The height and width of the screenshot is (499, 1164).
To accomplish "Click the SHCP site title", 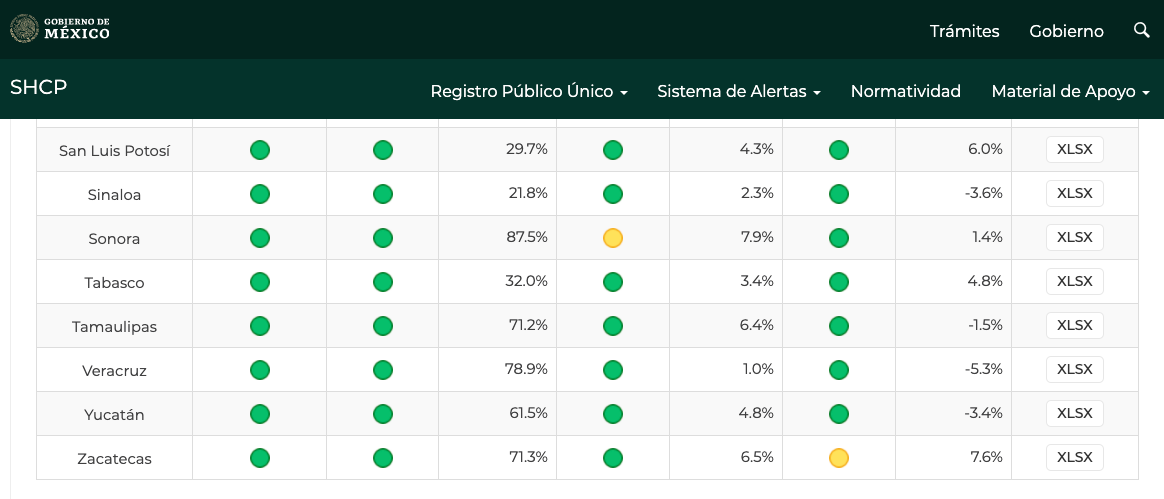I will [x=38, y=87].
